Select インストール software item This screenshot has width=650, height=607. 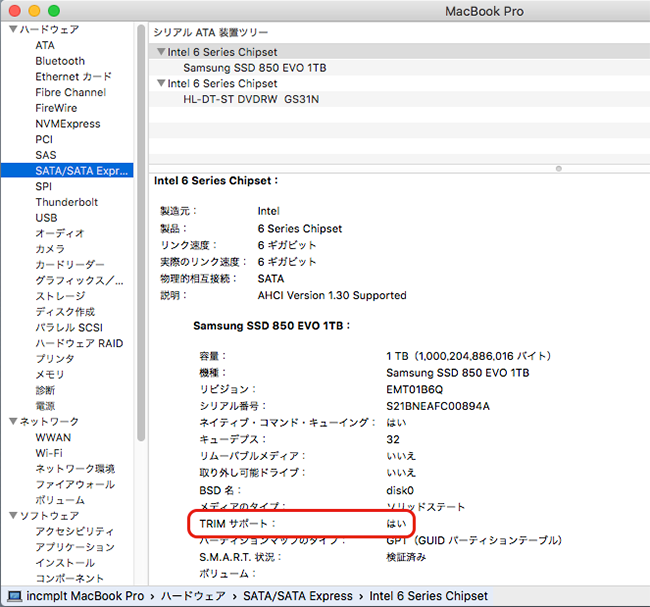coord(65,563)
